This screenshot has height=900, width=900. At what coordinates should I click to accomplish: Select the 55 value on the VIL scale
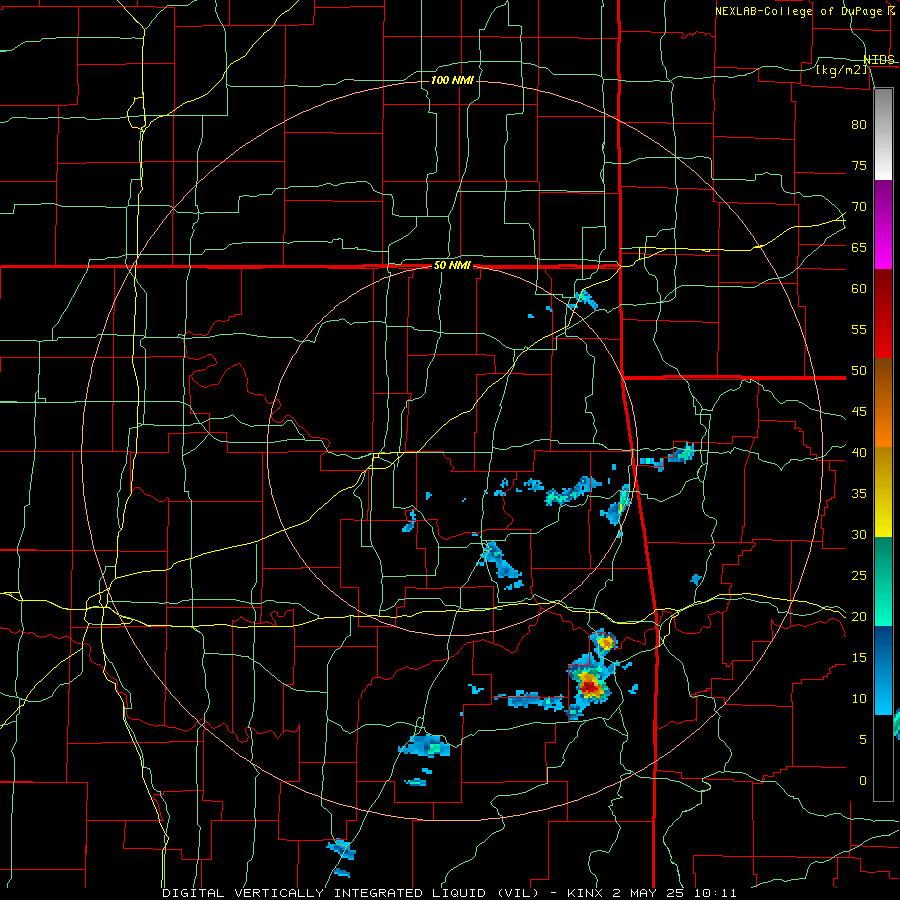click(859, 330)
